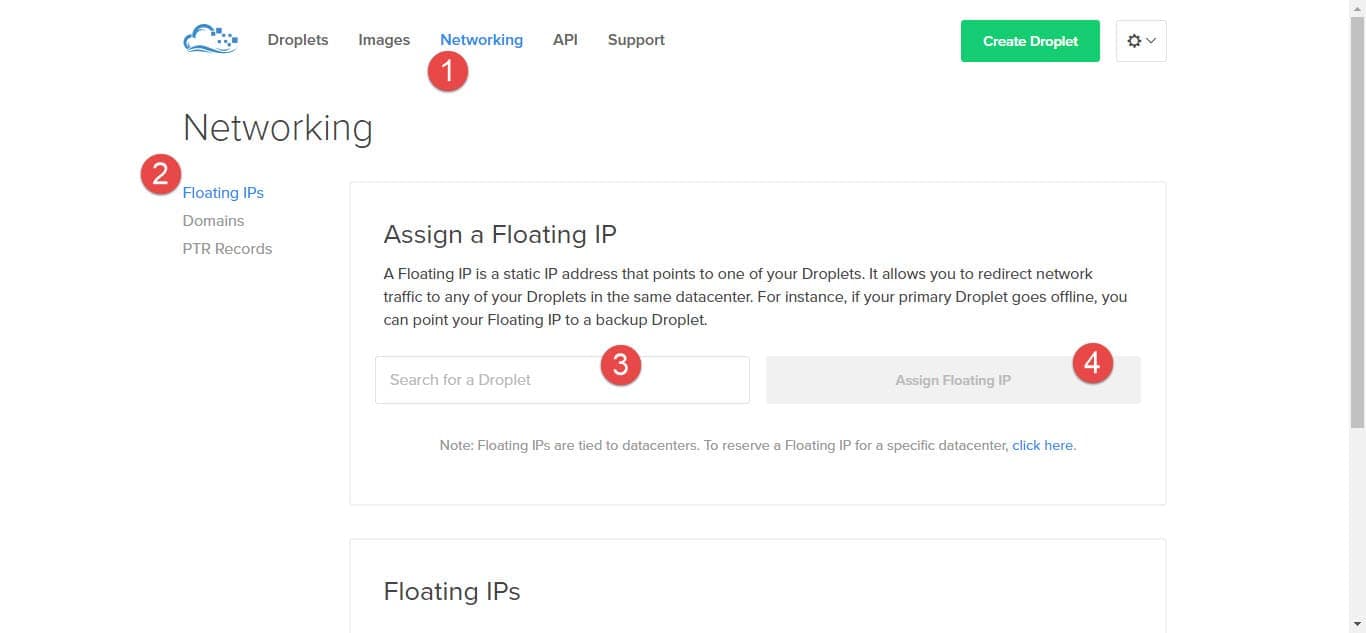Switch to the Domains sidebar section
This screenshot has height=633, width=1366.
pyautogui.click(x=213, y=221)
